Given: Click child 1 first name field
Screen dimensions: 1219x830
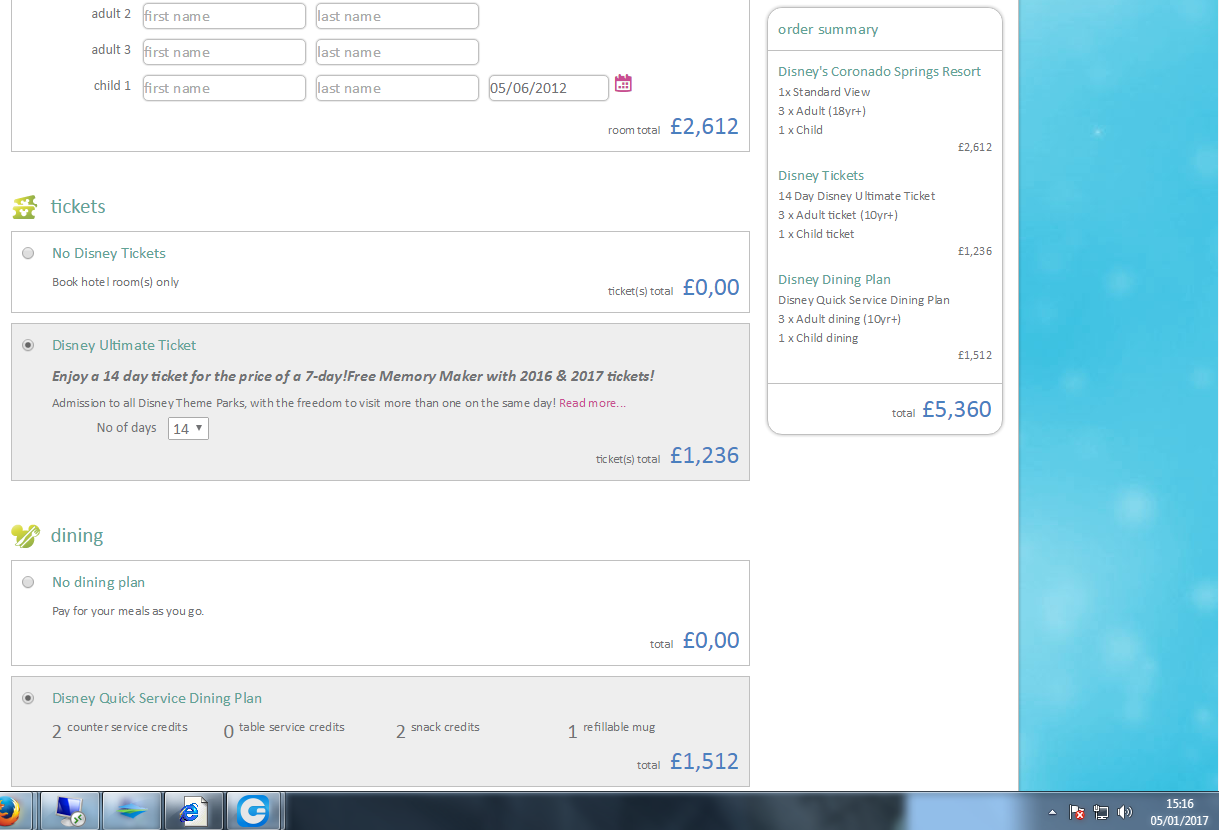Looking at the screenshot, I should (224, 88).
